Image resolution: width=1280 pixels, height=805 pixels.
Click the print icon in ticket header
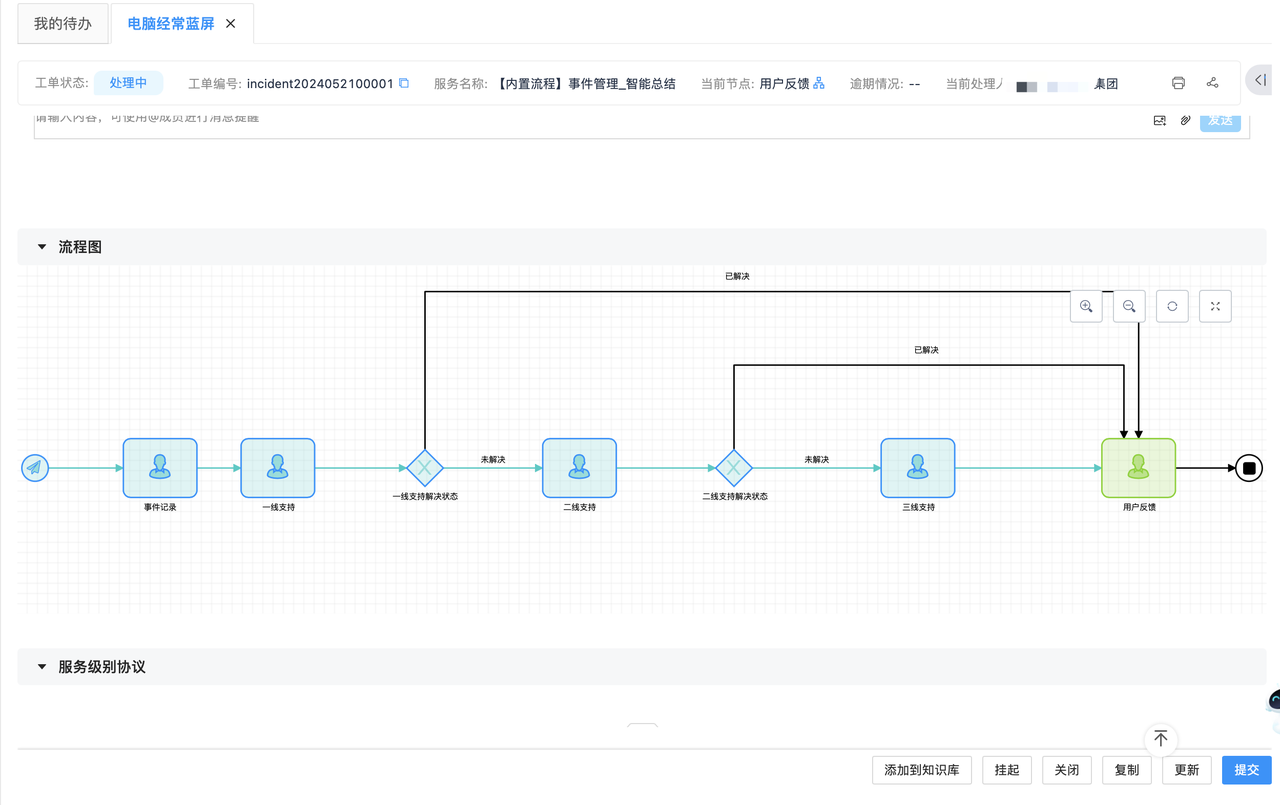pyautogui.click(x=1178, y=83)
